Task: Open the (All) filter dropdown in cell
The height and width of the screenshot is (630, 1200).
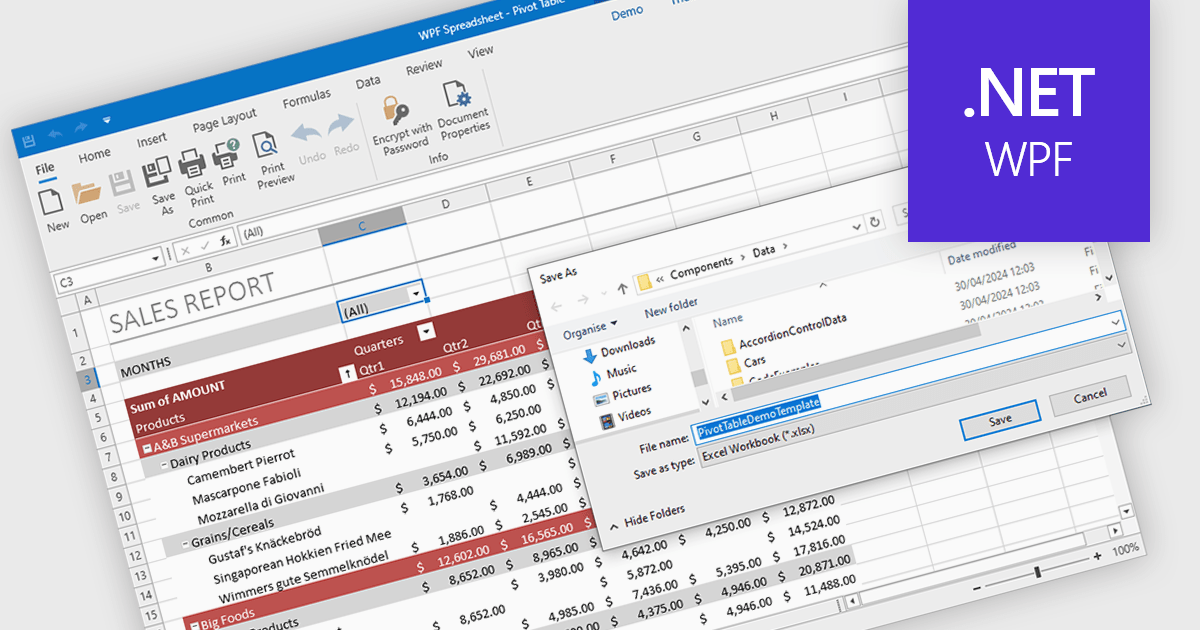Action: (x=415, y=294)
